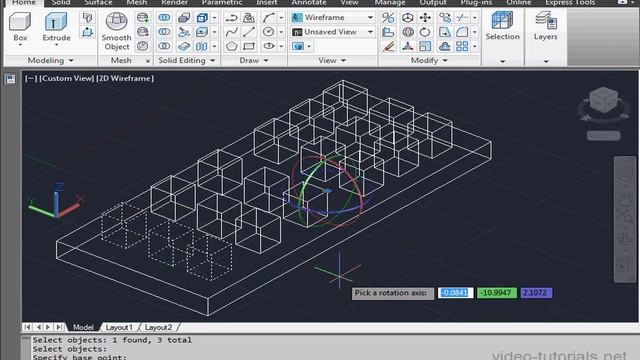This screenshot has height=360, width=640.
Task: Select the Model tab
Action: (x=83, y=327)
